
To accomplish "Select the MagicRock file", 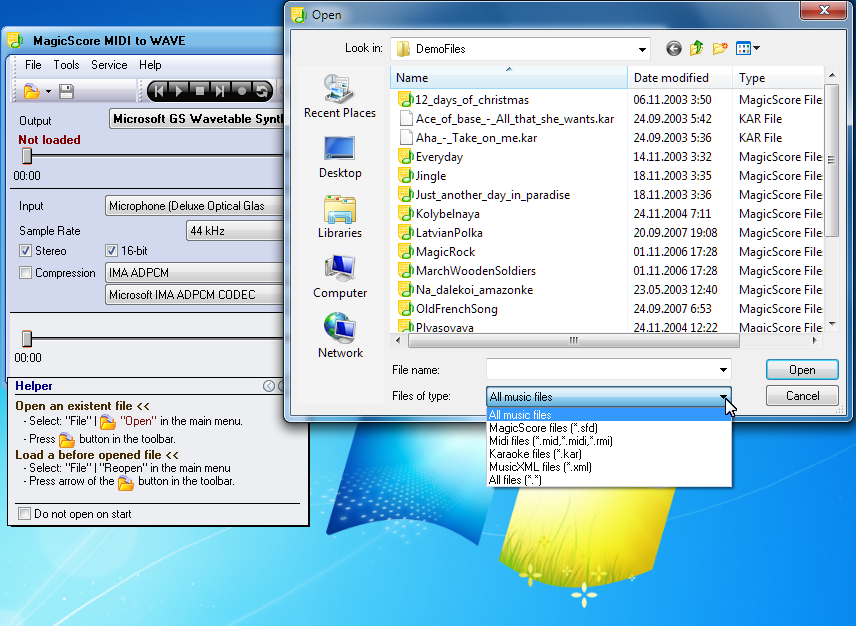I will coord(437,252).
